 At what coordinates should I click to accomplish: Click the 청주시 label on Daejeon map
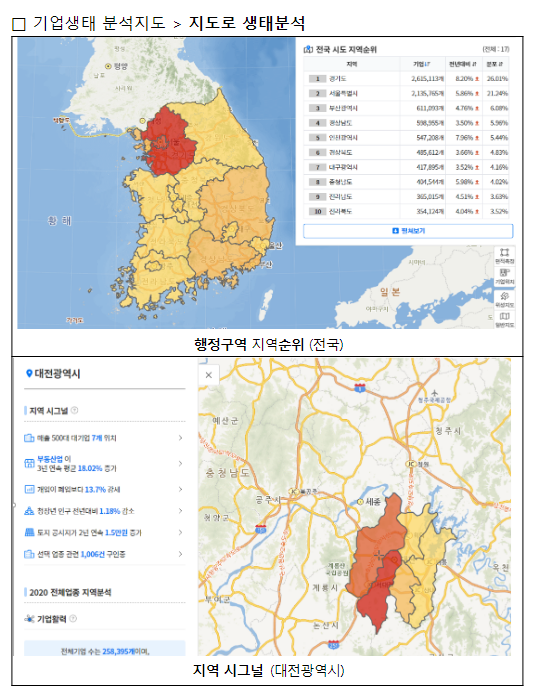tap(448, 430)
